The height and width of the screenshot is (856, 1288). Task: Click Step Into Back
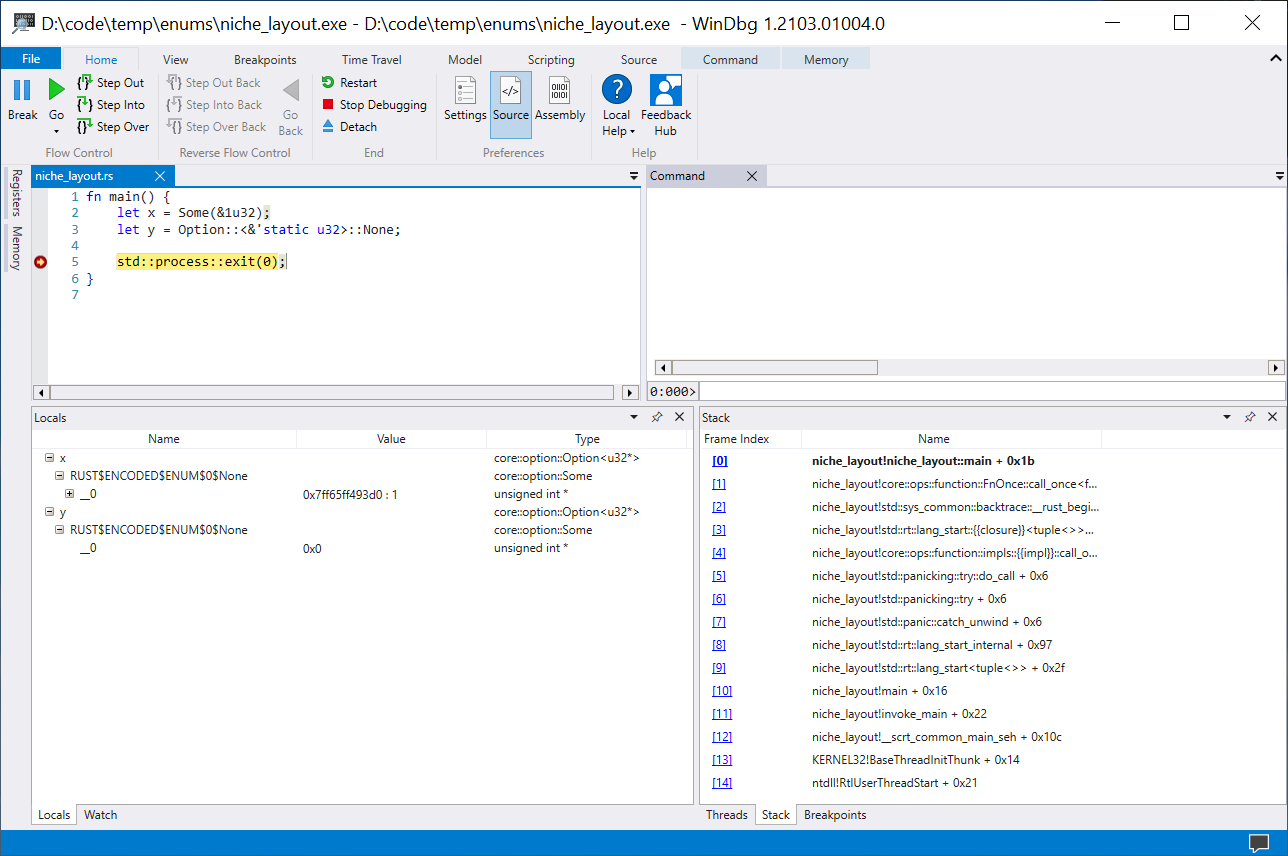point(214,105)
